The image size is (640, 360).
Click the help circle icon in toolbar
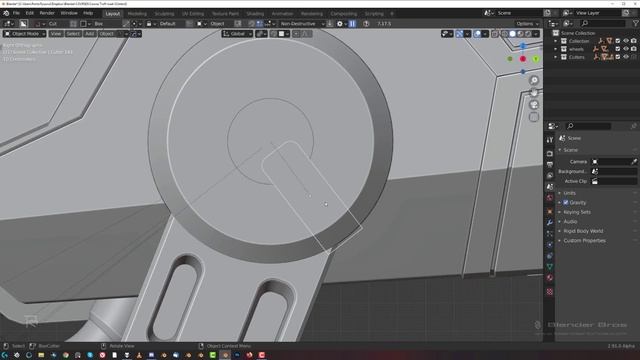366,24
